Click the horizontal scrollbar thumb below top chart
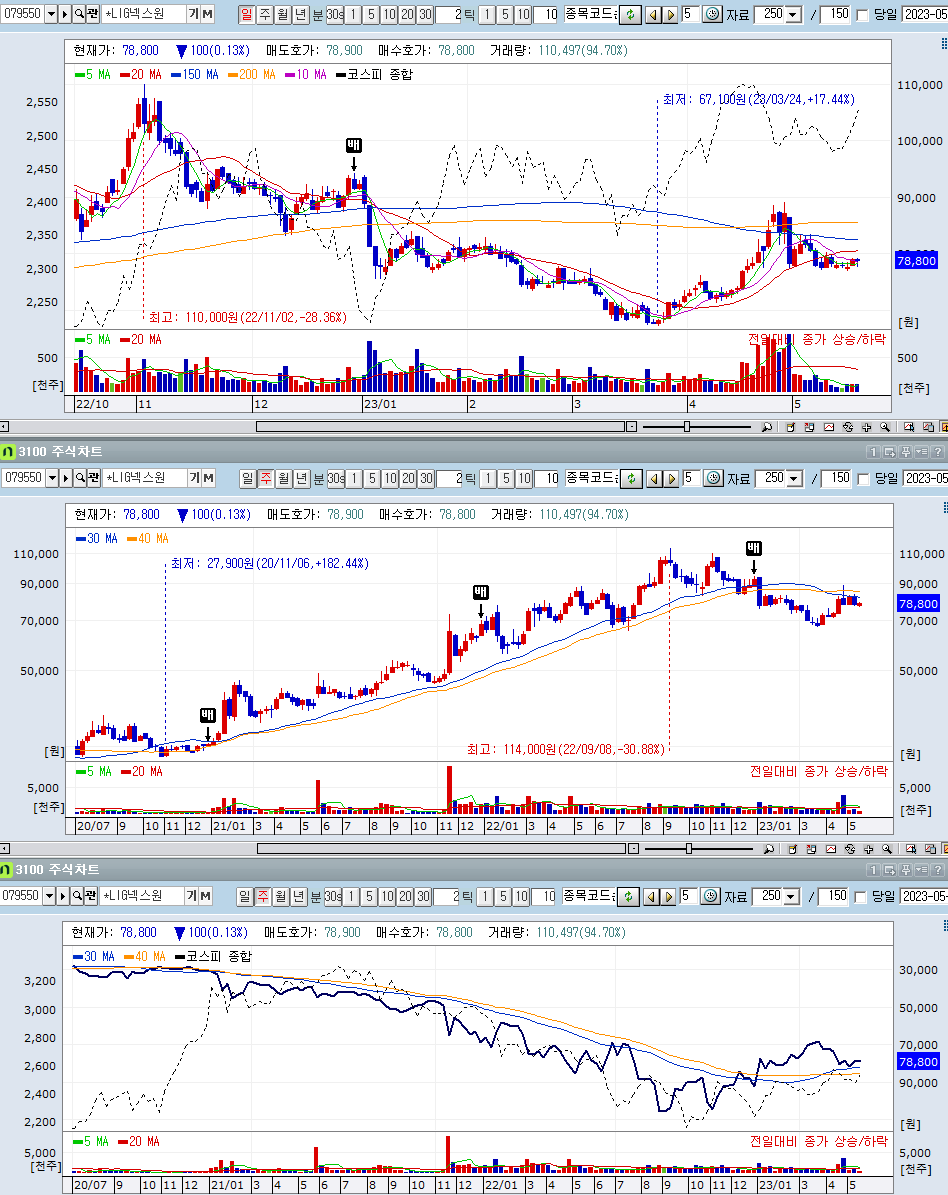This screenshot has width=948, height=1195. coord(440,427)
